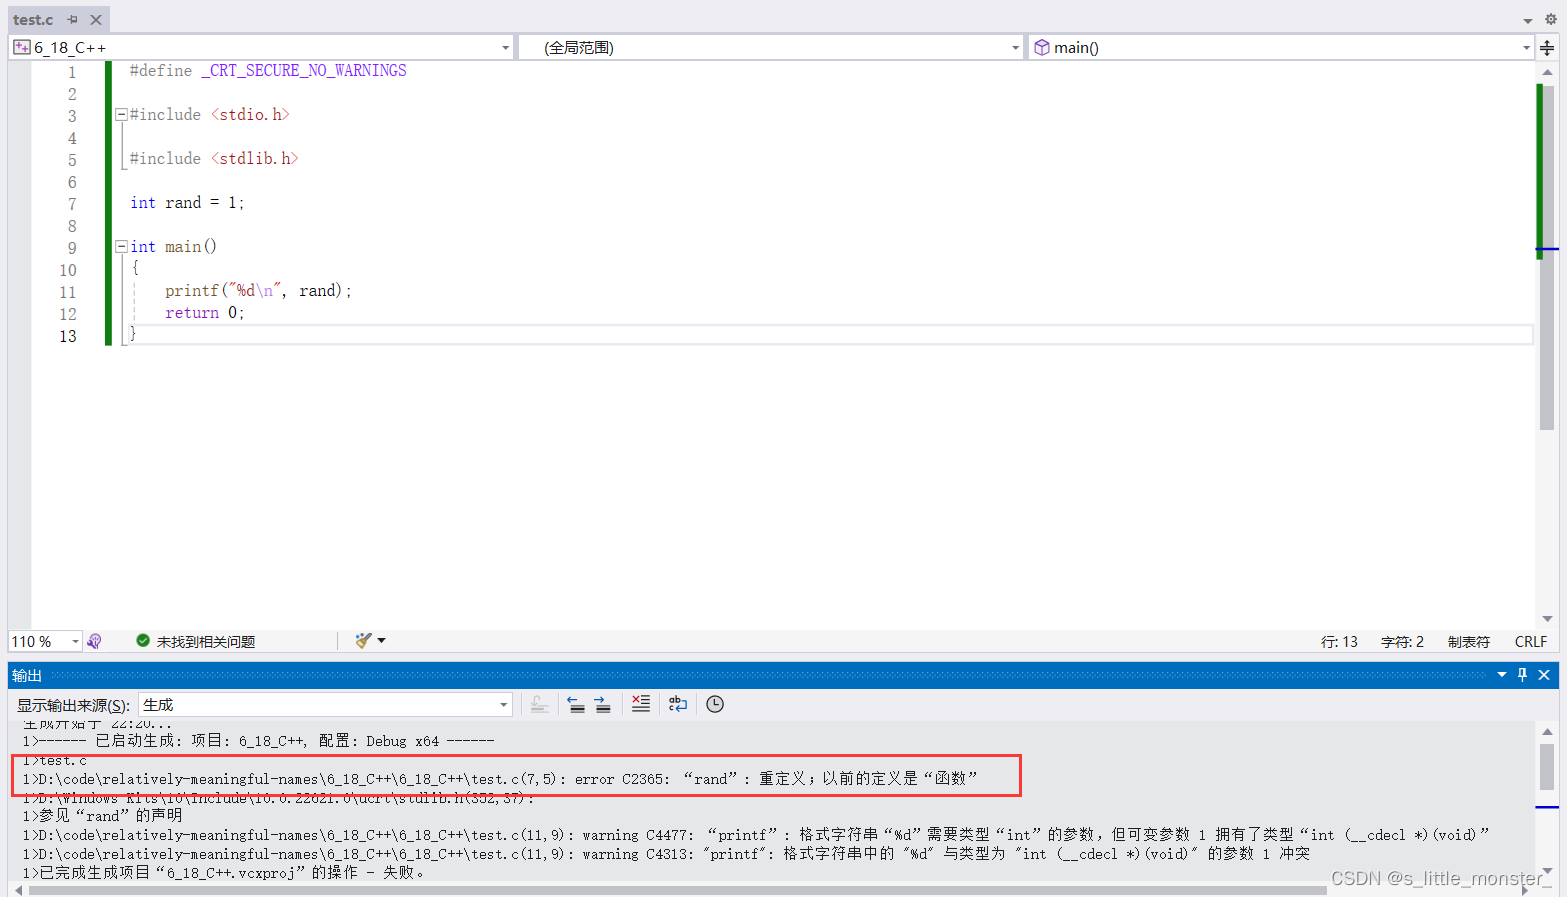Screen dimensions: 1567x897
Task: Click the output panel vertical scrollbar thumb
Action: click(1547, 767)
